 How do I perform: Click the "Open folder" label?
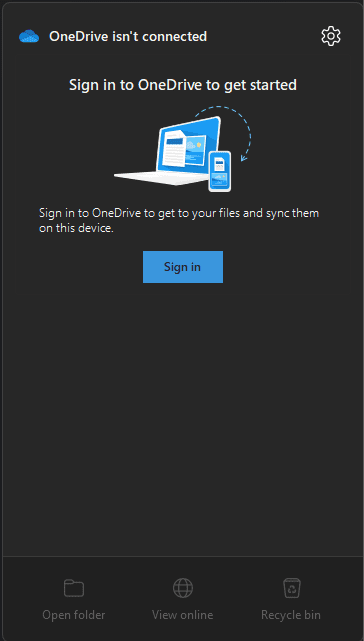point(74,615)
